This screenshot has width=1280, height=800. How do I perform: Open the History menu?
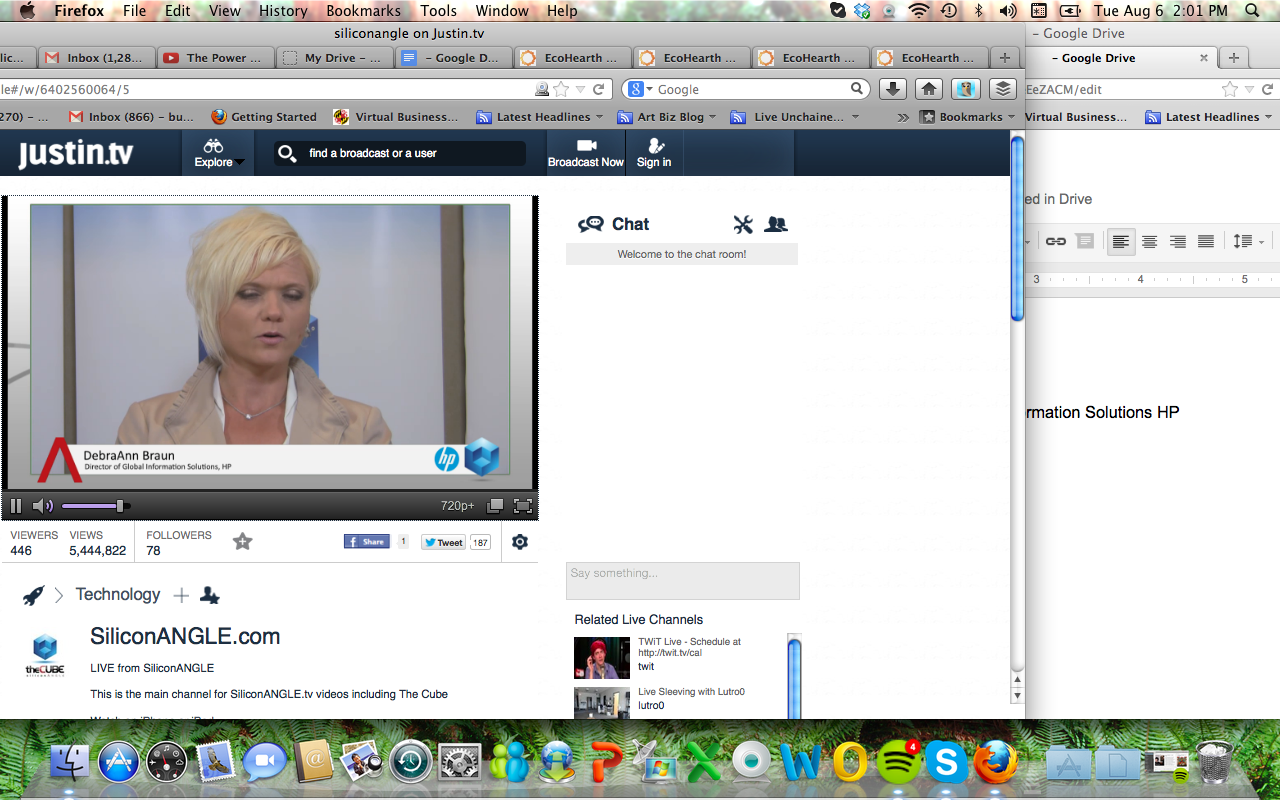click(283, 11)
